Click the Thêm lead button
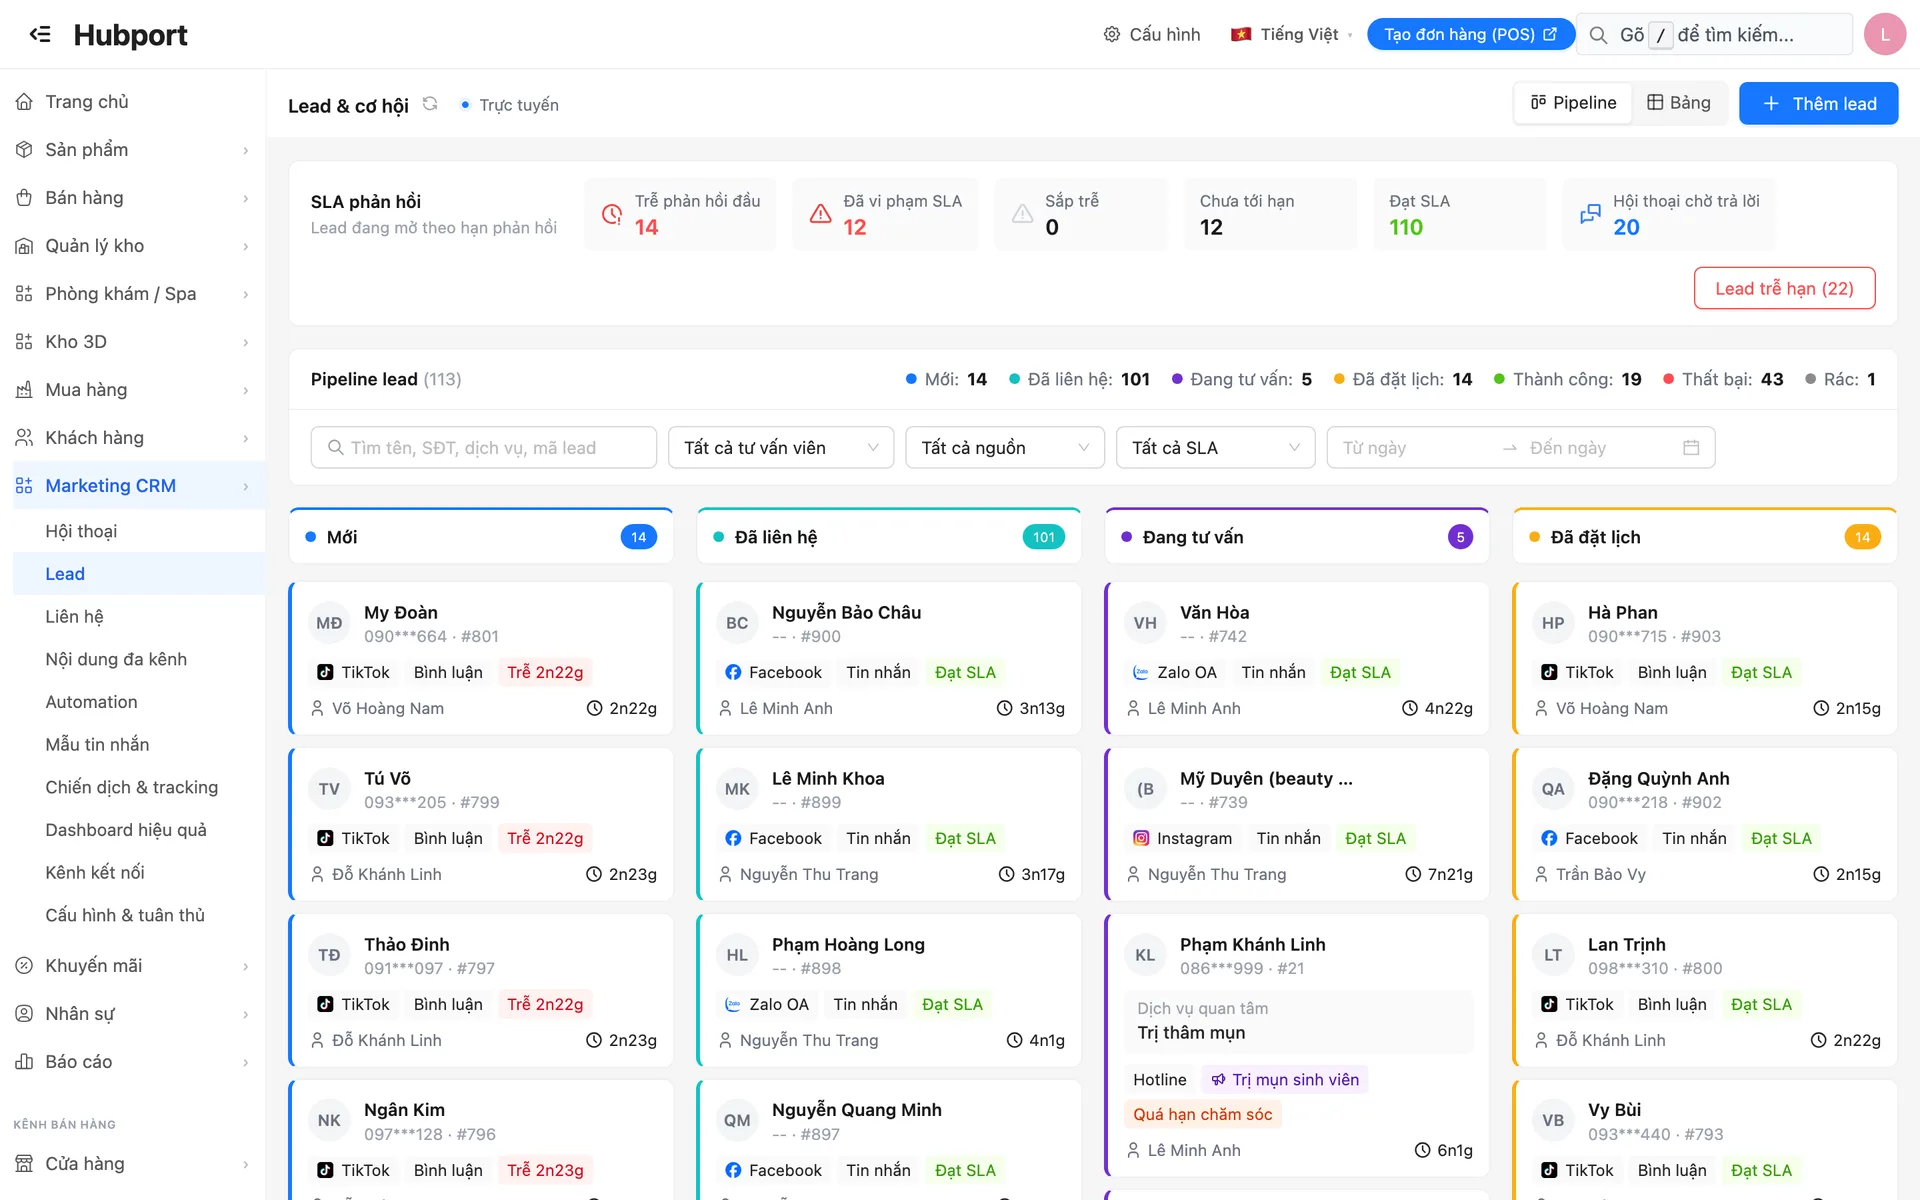Screen dimensions: 1920x1200 [1818, 103]
